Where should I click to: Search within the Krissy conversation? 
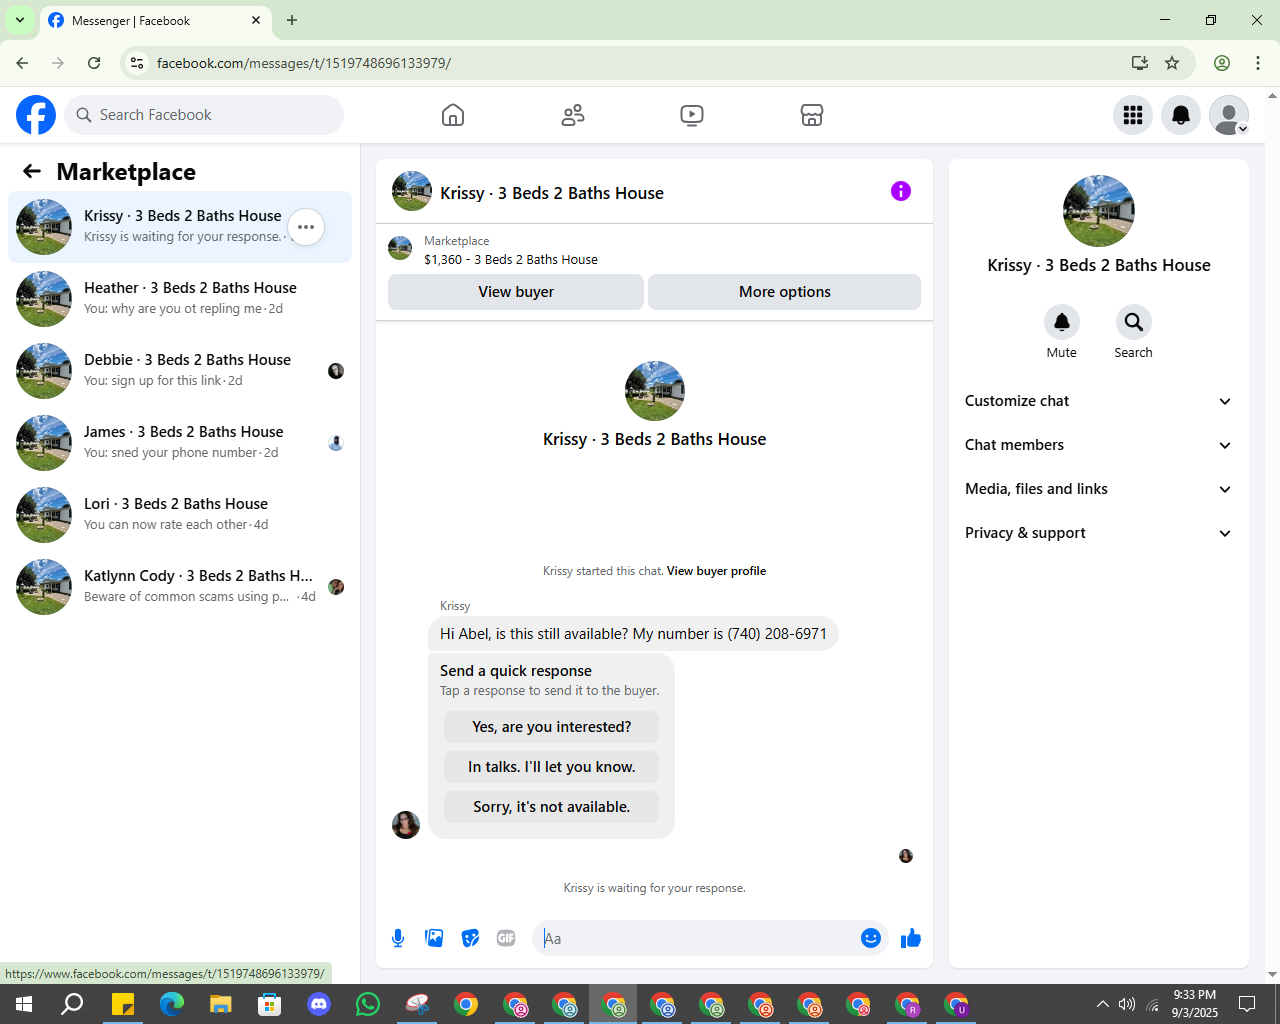tap(1133, 322)
